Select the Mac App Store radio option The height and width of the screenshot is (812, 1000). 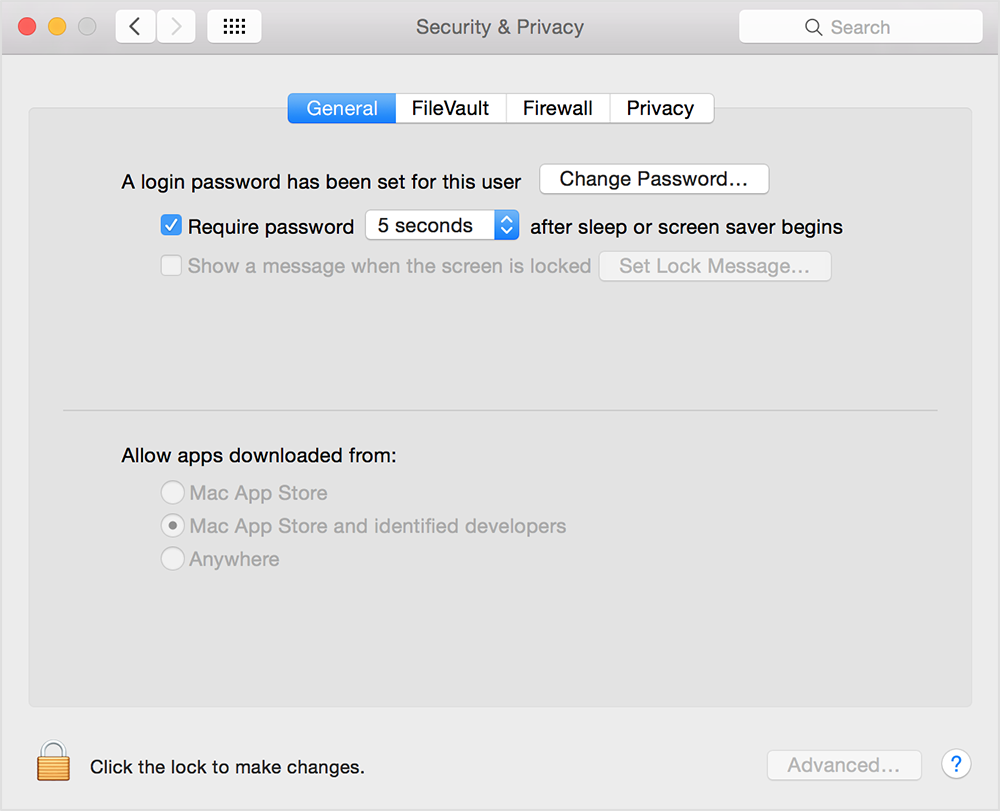coord(172,493)
